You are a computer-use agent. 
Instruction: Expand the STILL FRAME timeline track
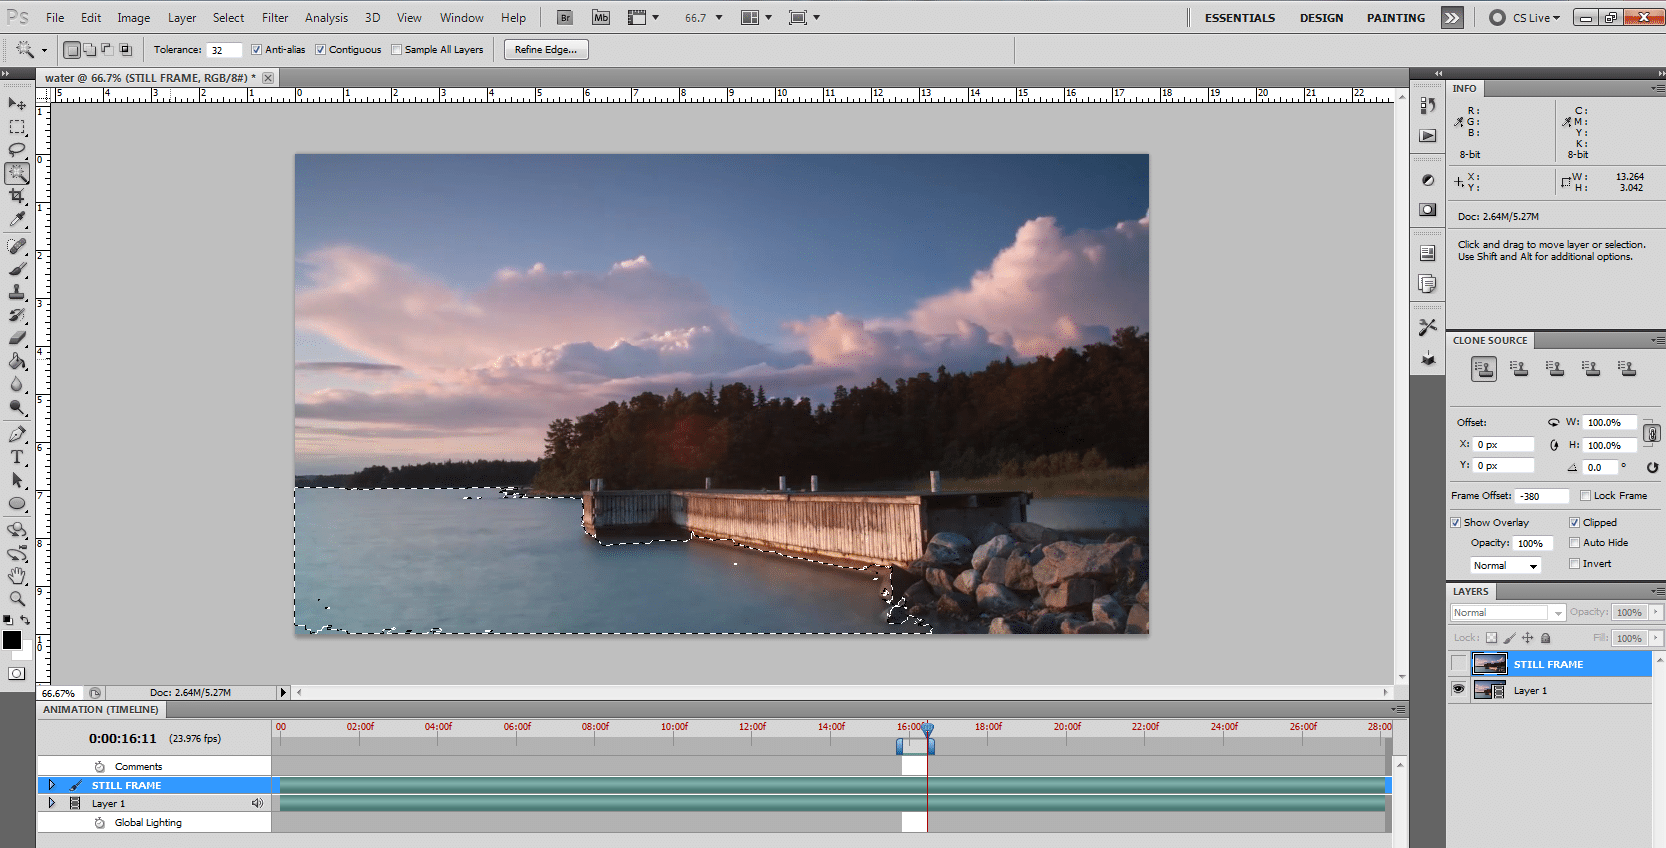coord(52,785)
